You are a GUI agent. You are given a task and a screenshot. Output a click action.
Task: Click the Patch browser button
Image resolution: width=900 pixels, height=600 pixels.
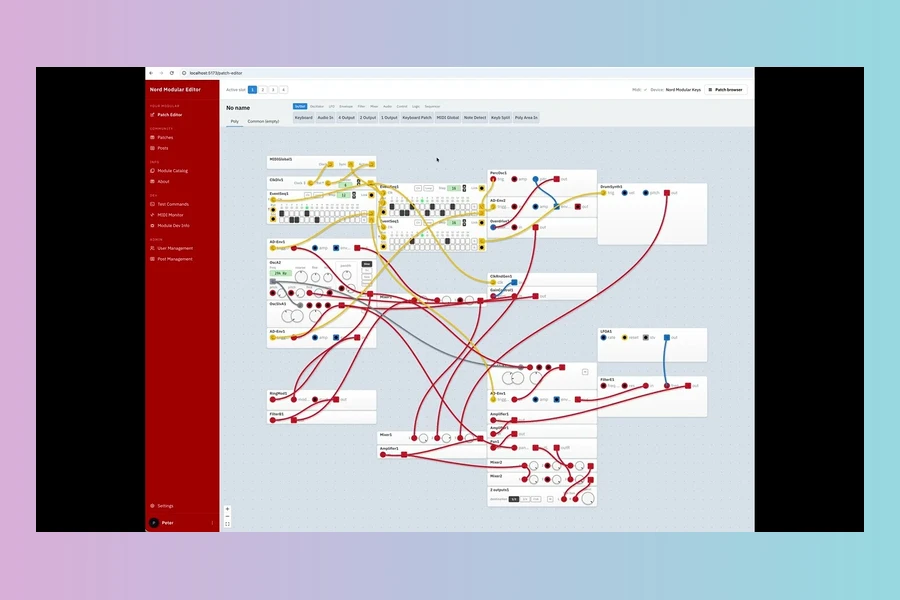tap(725, 90)
